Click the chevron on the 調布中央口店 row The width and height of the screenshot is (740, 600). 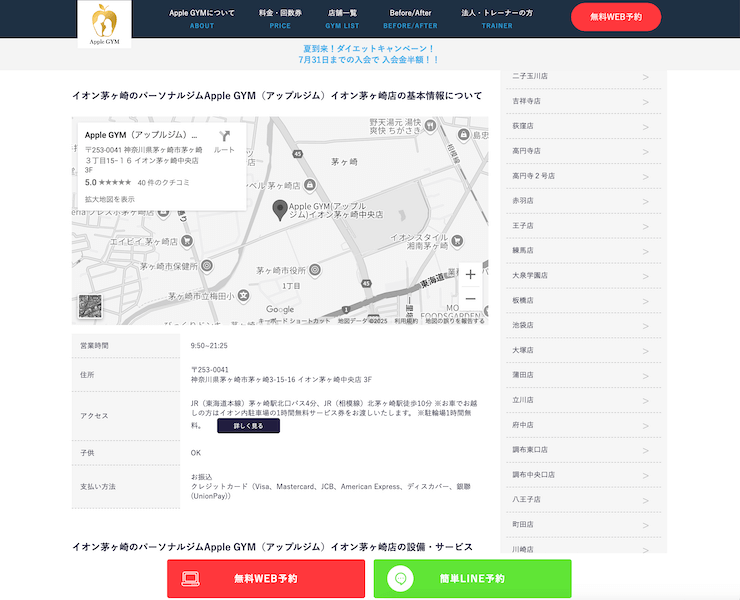[x=646, y=475]
